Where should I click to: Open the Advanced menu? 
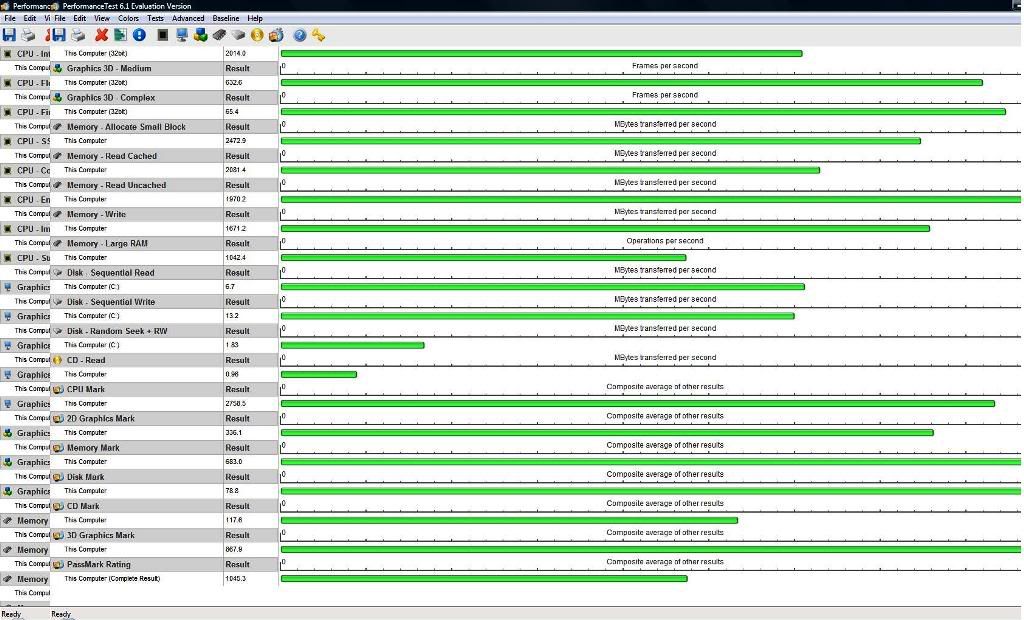click(x=188, y=18)
